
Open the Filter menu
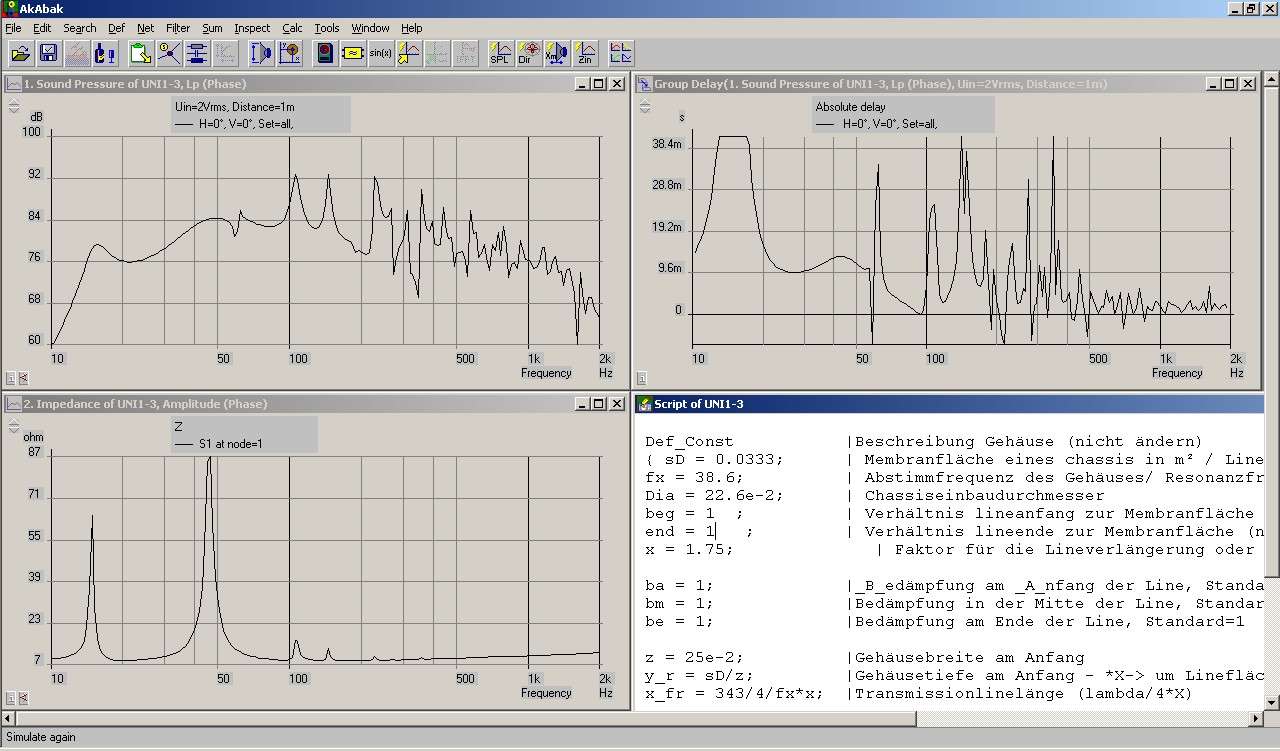tap(177, 28)
